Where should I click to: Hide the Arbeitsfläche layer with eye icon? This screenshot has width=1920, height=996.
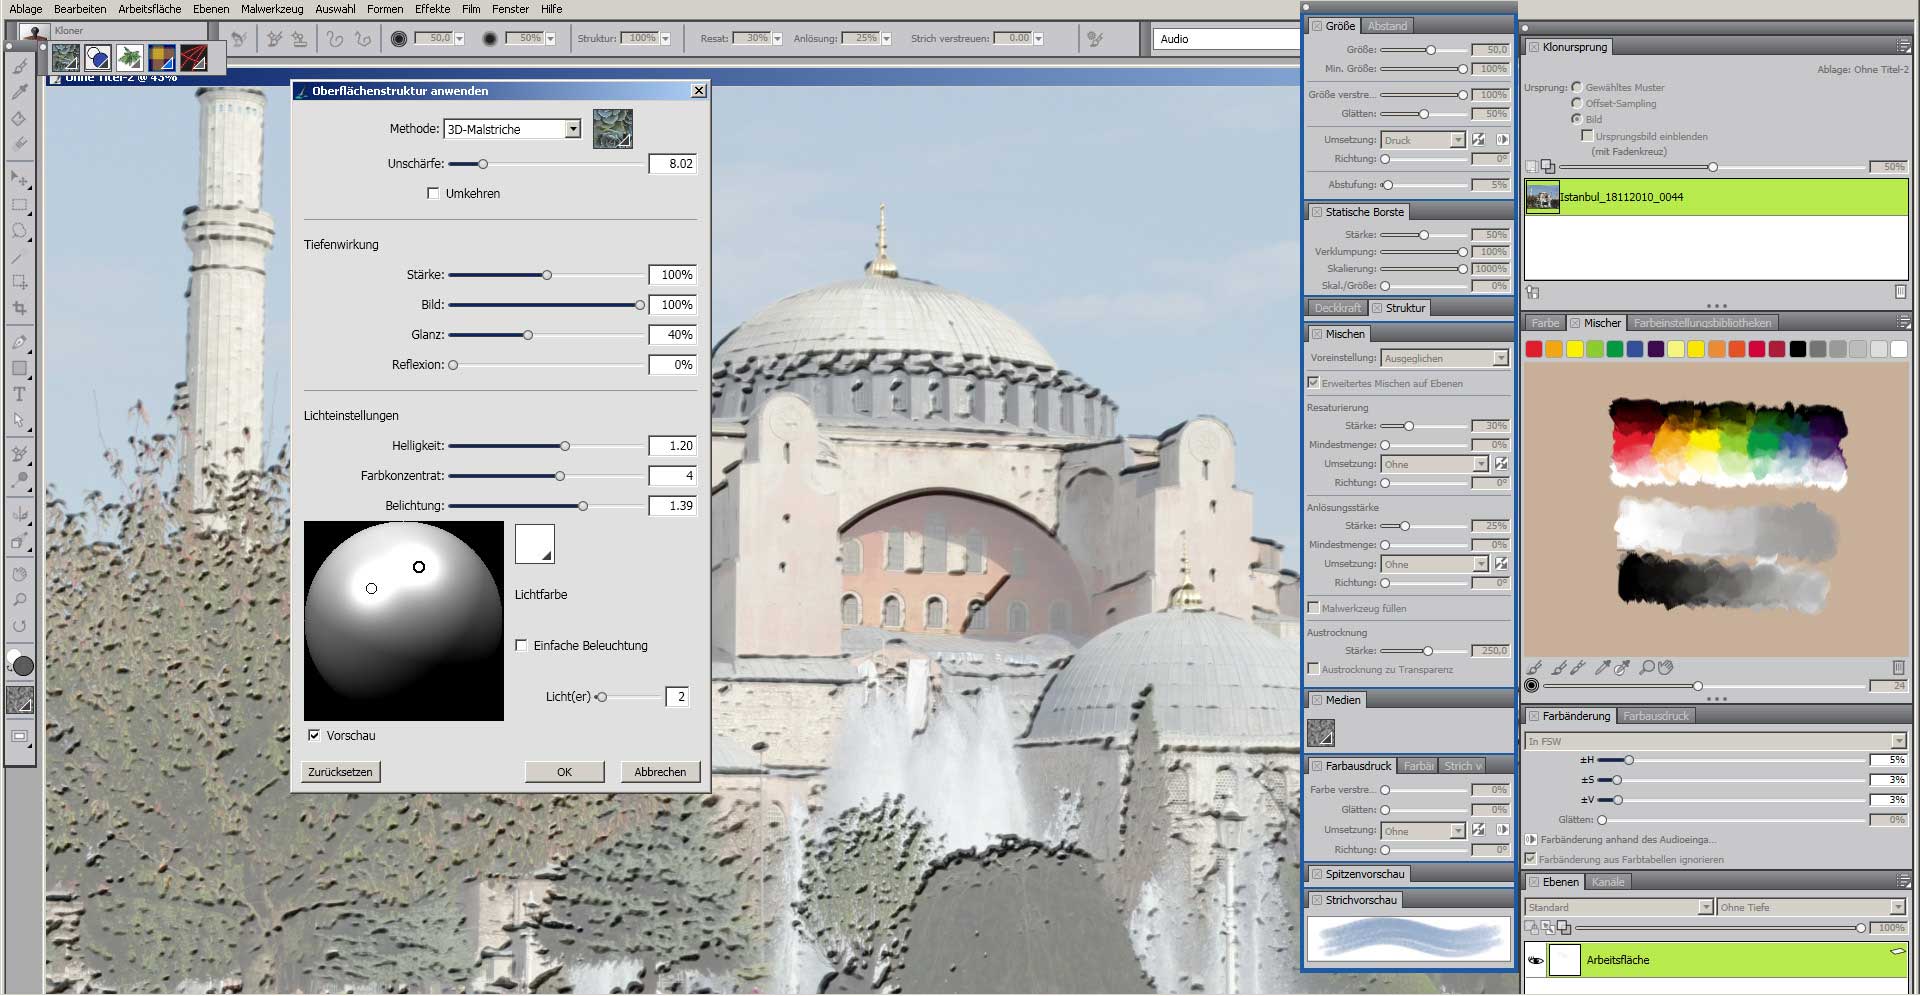[x=1536, y=960]
